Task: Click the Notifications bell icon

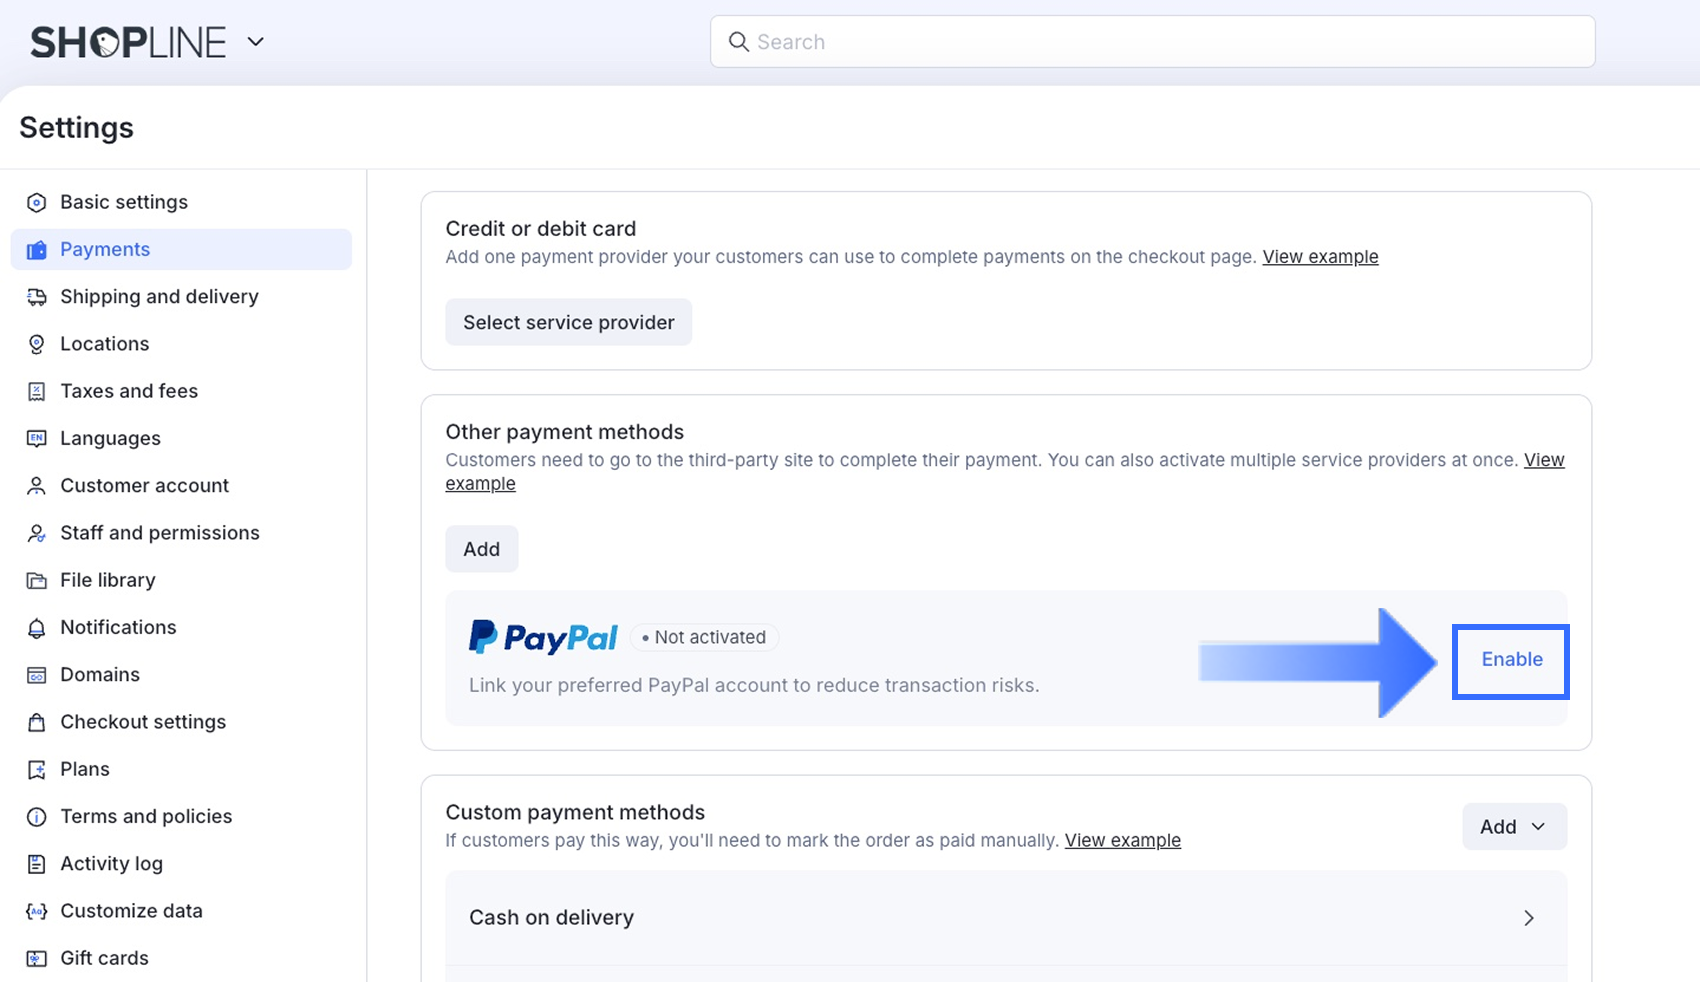Action: click(x=37, y=628)
